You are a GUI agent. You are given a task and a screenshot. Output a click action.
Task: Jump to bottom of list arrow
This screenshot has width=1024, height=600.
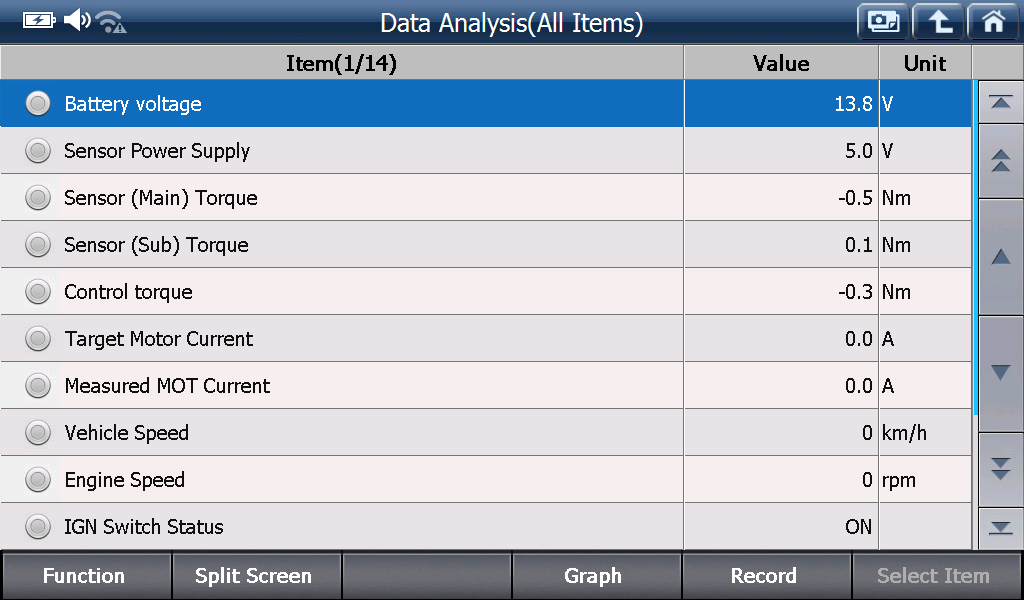[x=1000, y=528]
